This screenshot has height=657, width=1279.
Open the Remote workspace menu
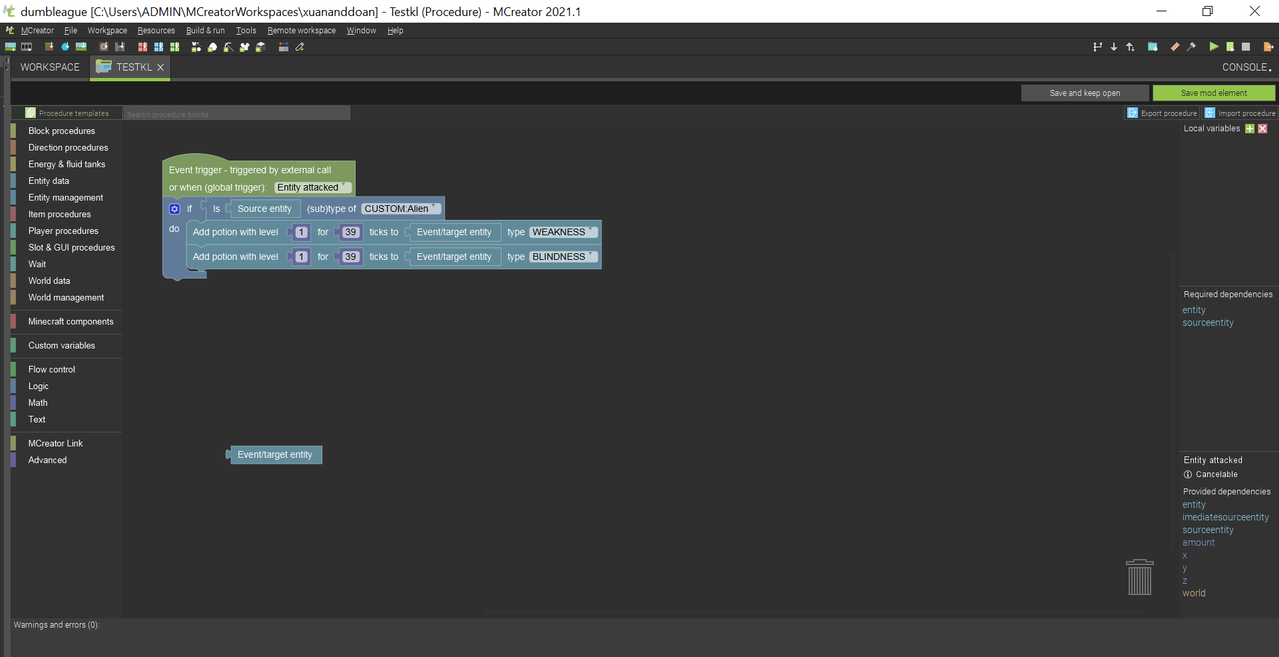(x=301, y=31)
